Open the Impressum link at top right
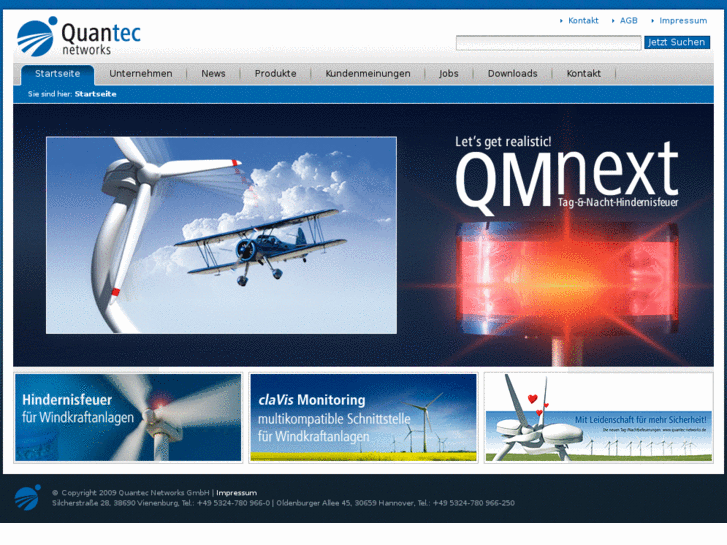Image resolution: width=727 pixels, height=545 pixels. [683, 20]
